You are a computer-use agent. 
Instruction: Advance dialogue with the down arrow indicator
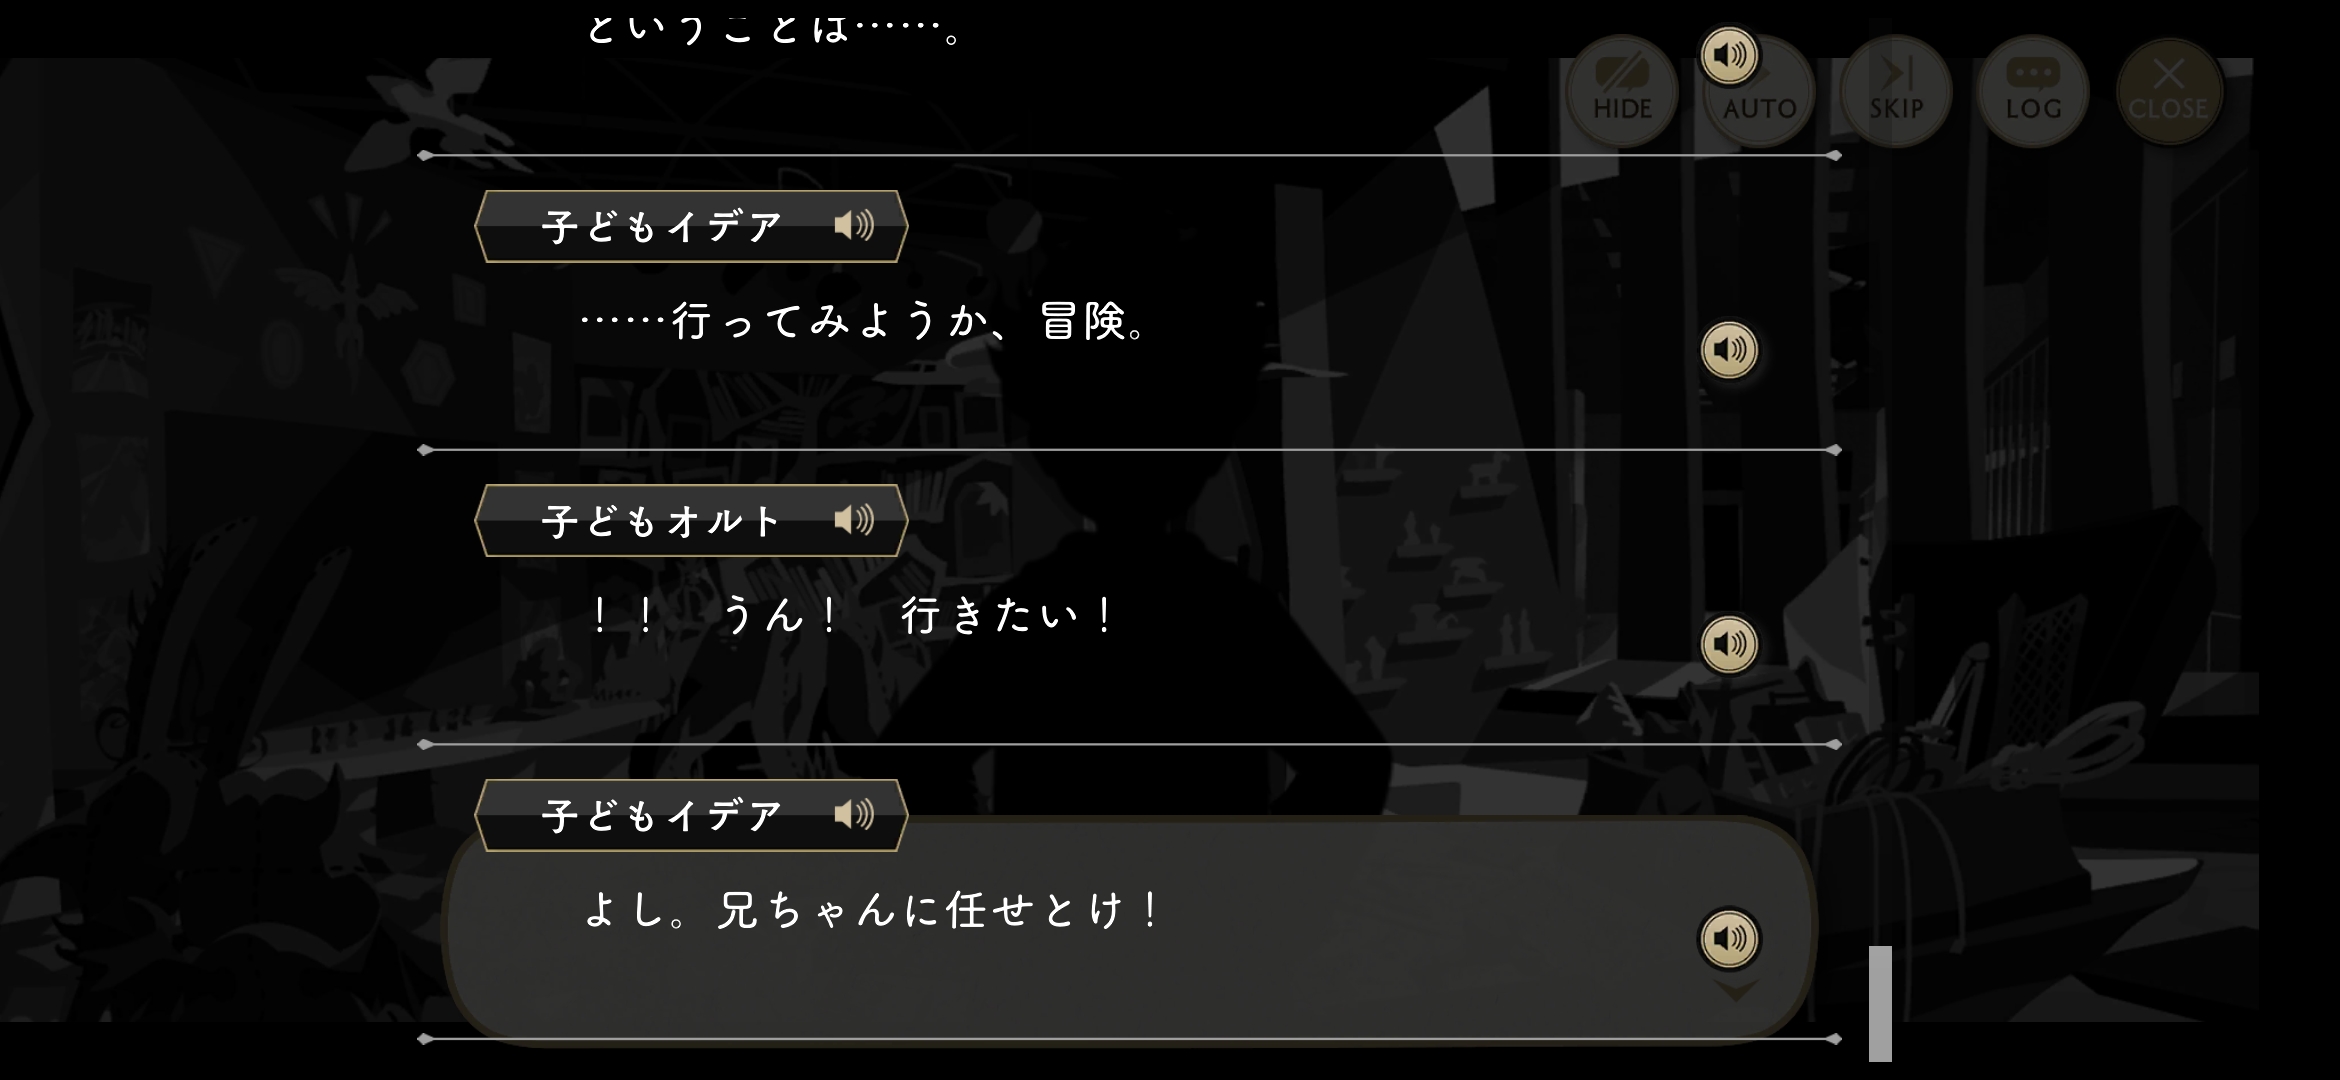[1736, 991]
